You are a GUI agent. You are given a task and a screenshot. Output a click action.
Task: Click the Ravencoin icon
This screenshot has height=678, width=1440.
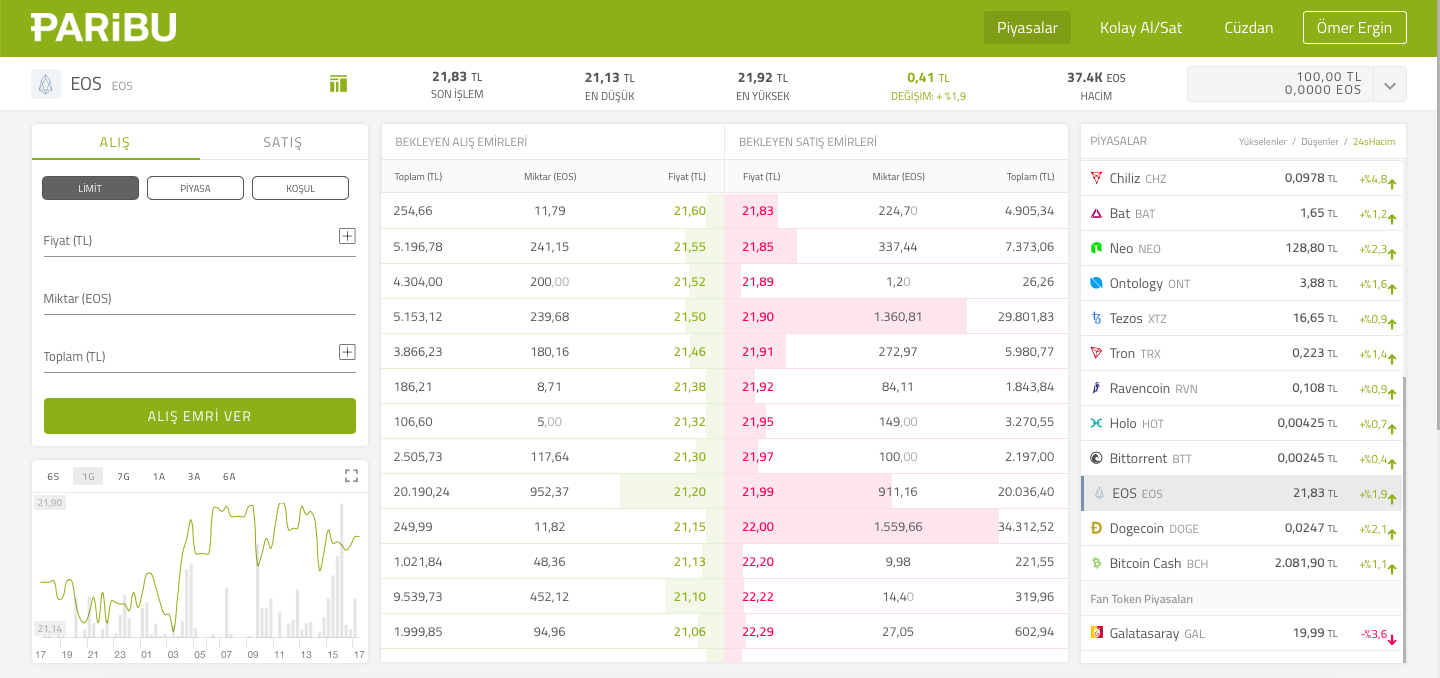1096,389
